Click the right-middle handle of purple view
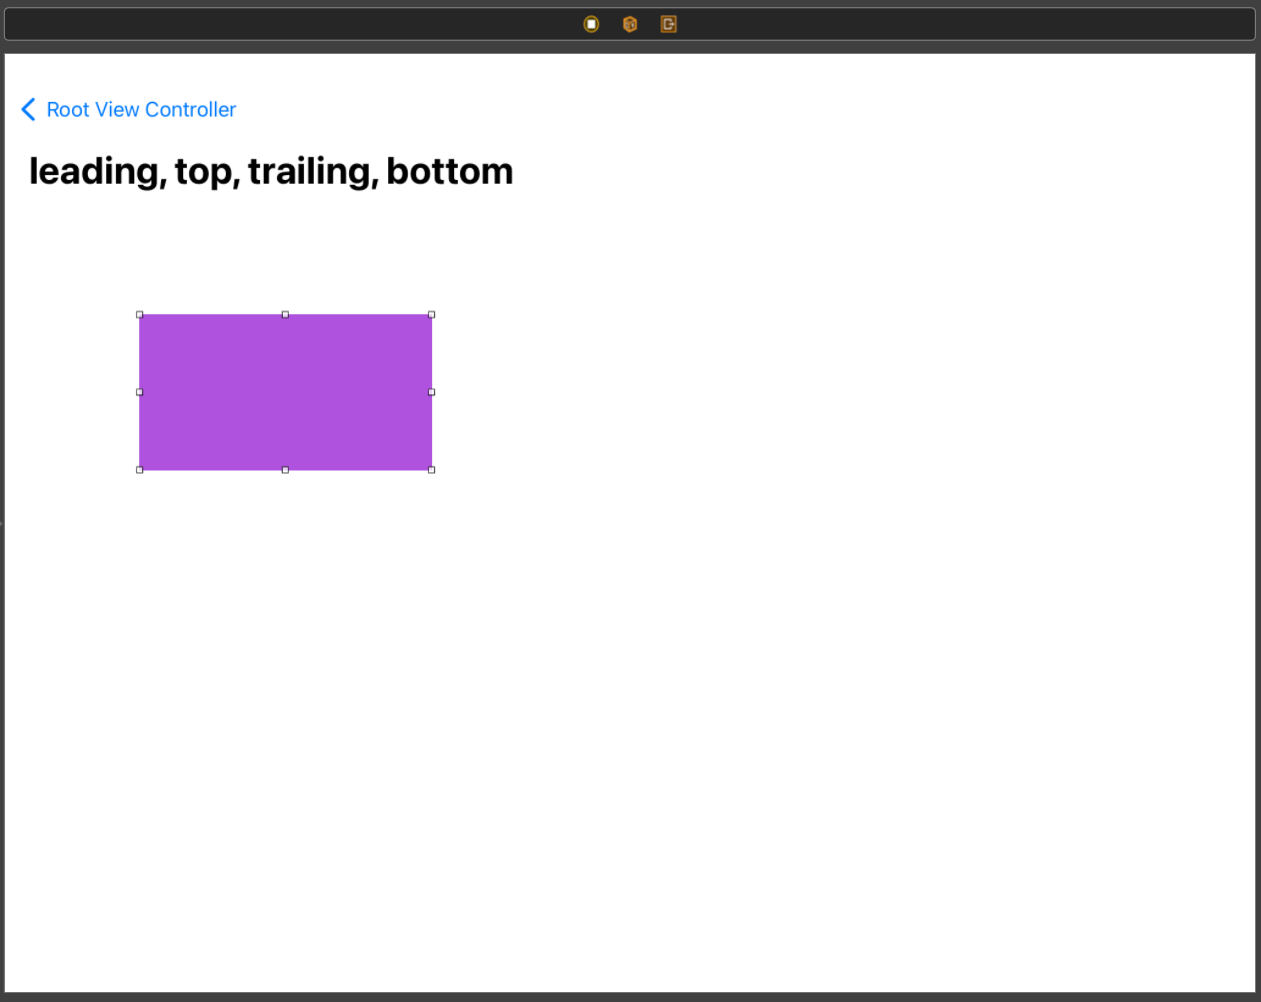This screenshot has width=1261, height=1002. (432, 392)
